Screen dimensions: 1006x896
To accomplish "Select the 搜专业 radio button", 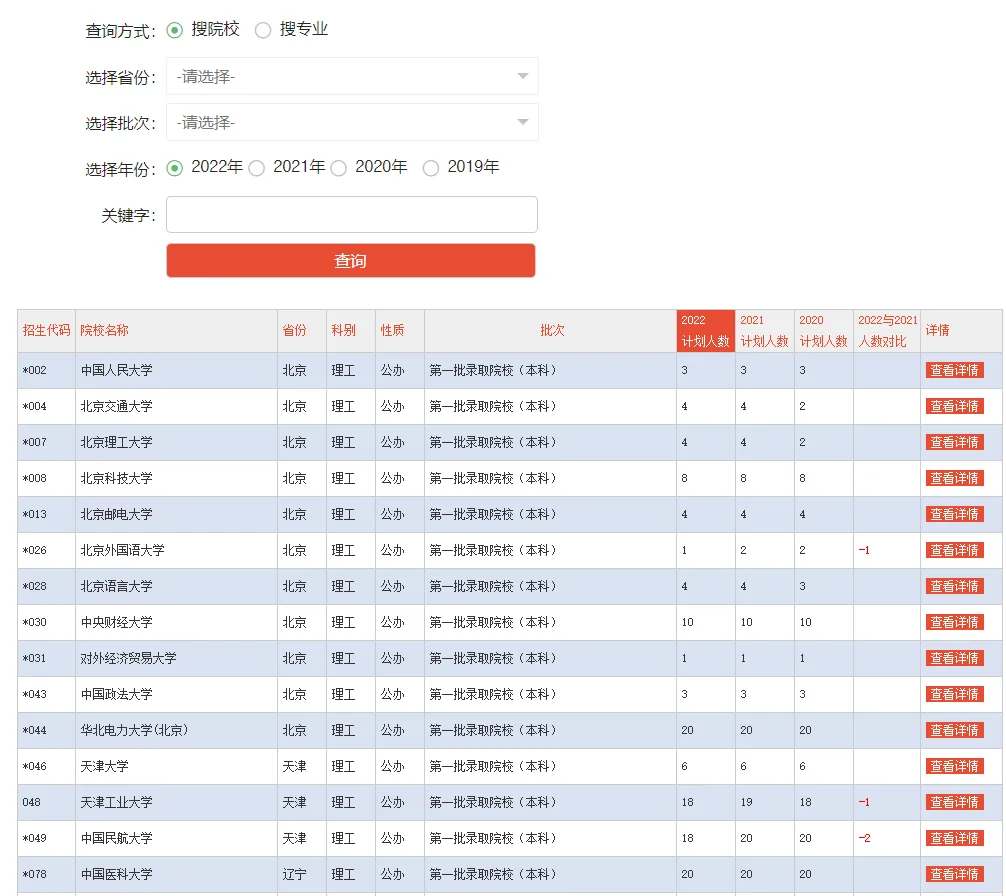I will click(x=263, y=30).
